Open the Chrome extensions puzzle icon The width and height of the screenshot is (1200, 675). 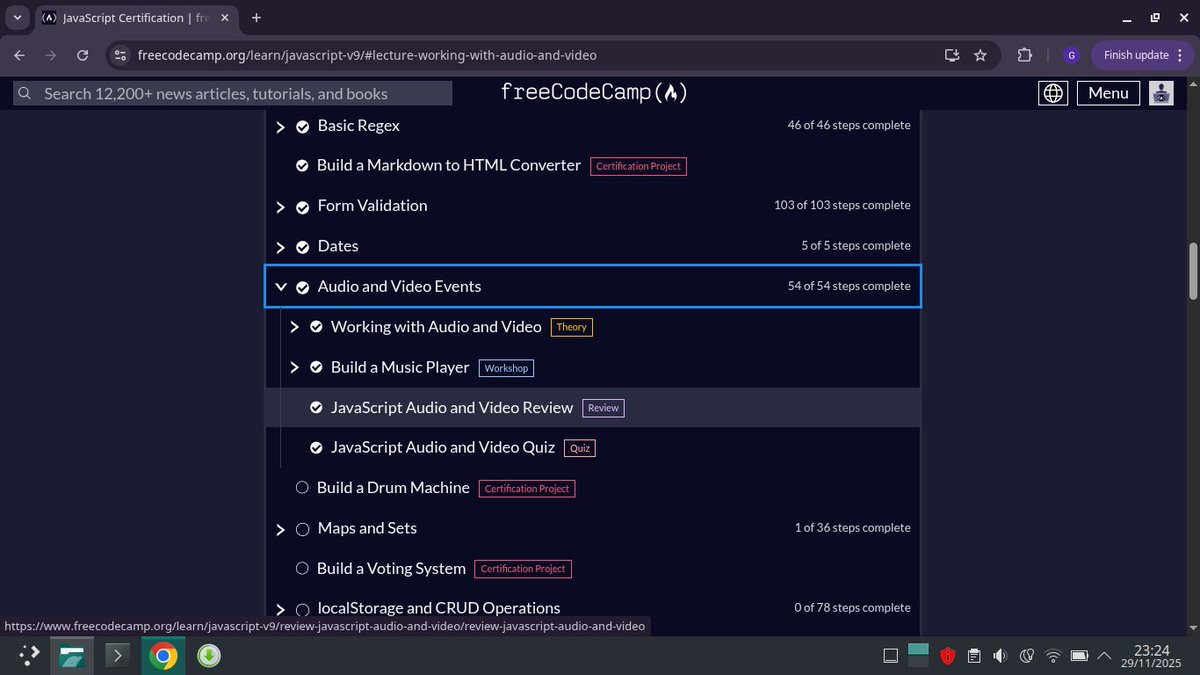pos(1024,55)
